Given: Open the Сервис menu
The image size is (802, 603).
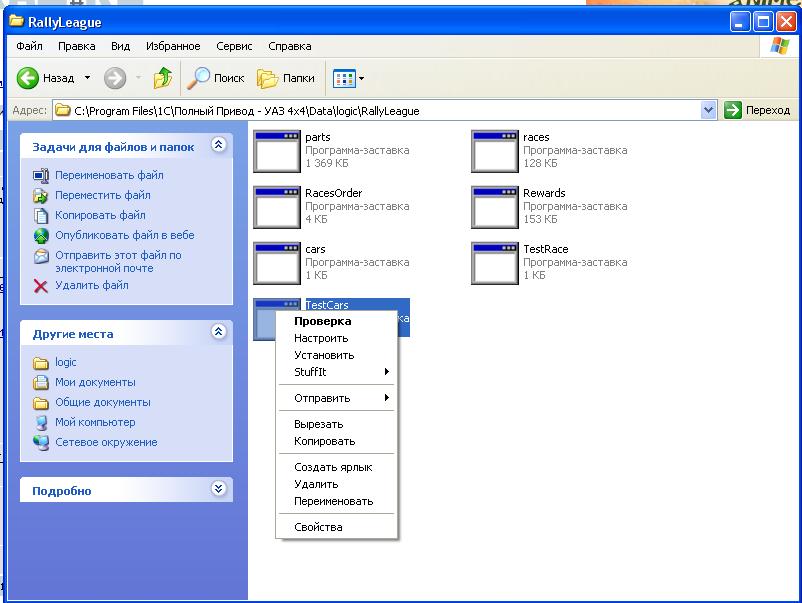Looking at the screenshot, I should pos(234,46).
